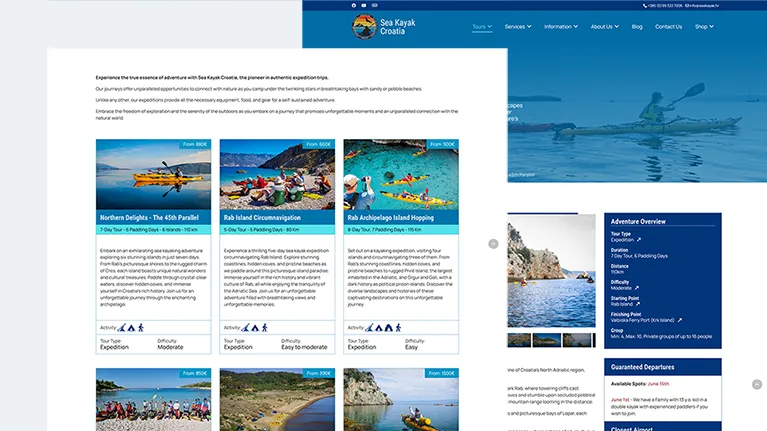Open the Contact Us menu item

pyautogui.click(x=668, y=26)
